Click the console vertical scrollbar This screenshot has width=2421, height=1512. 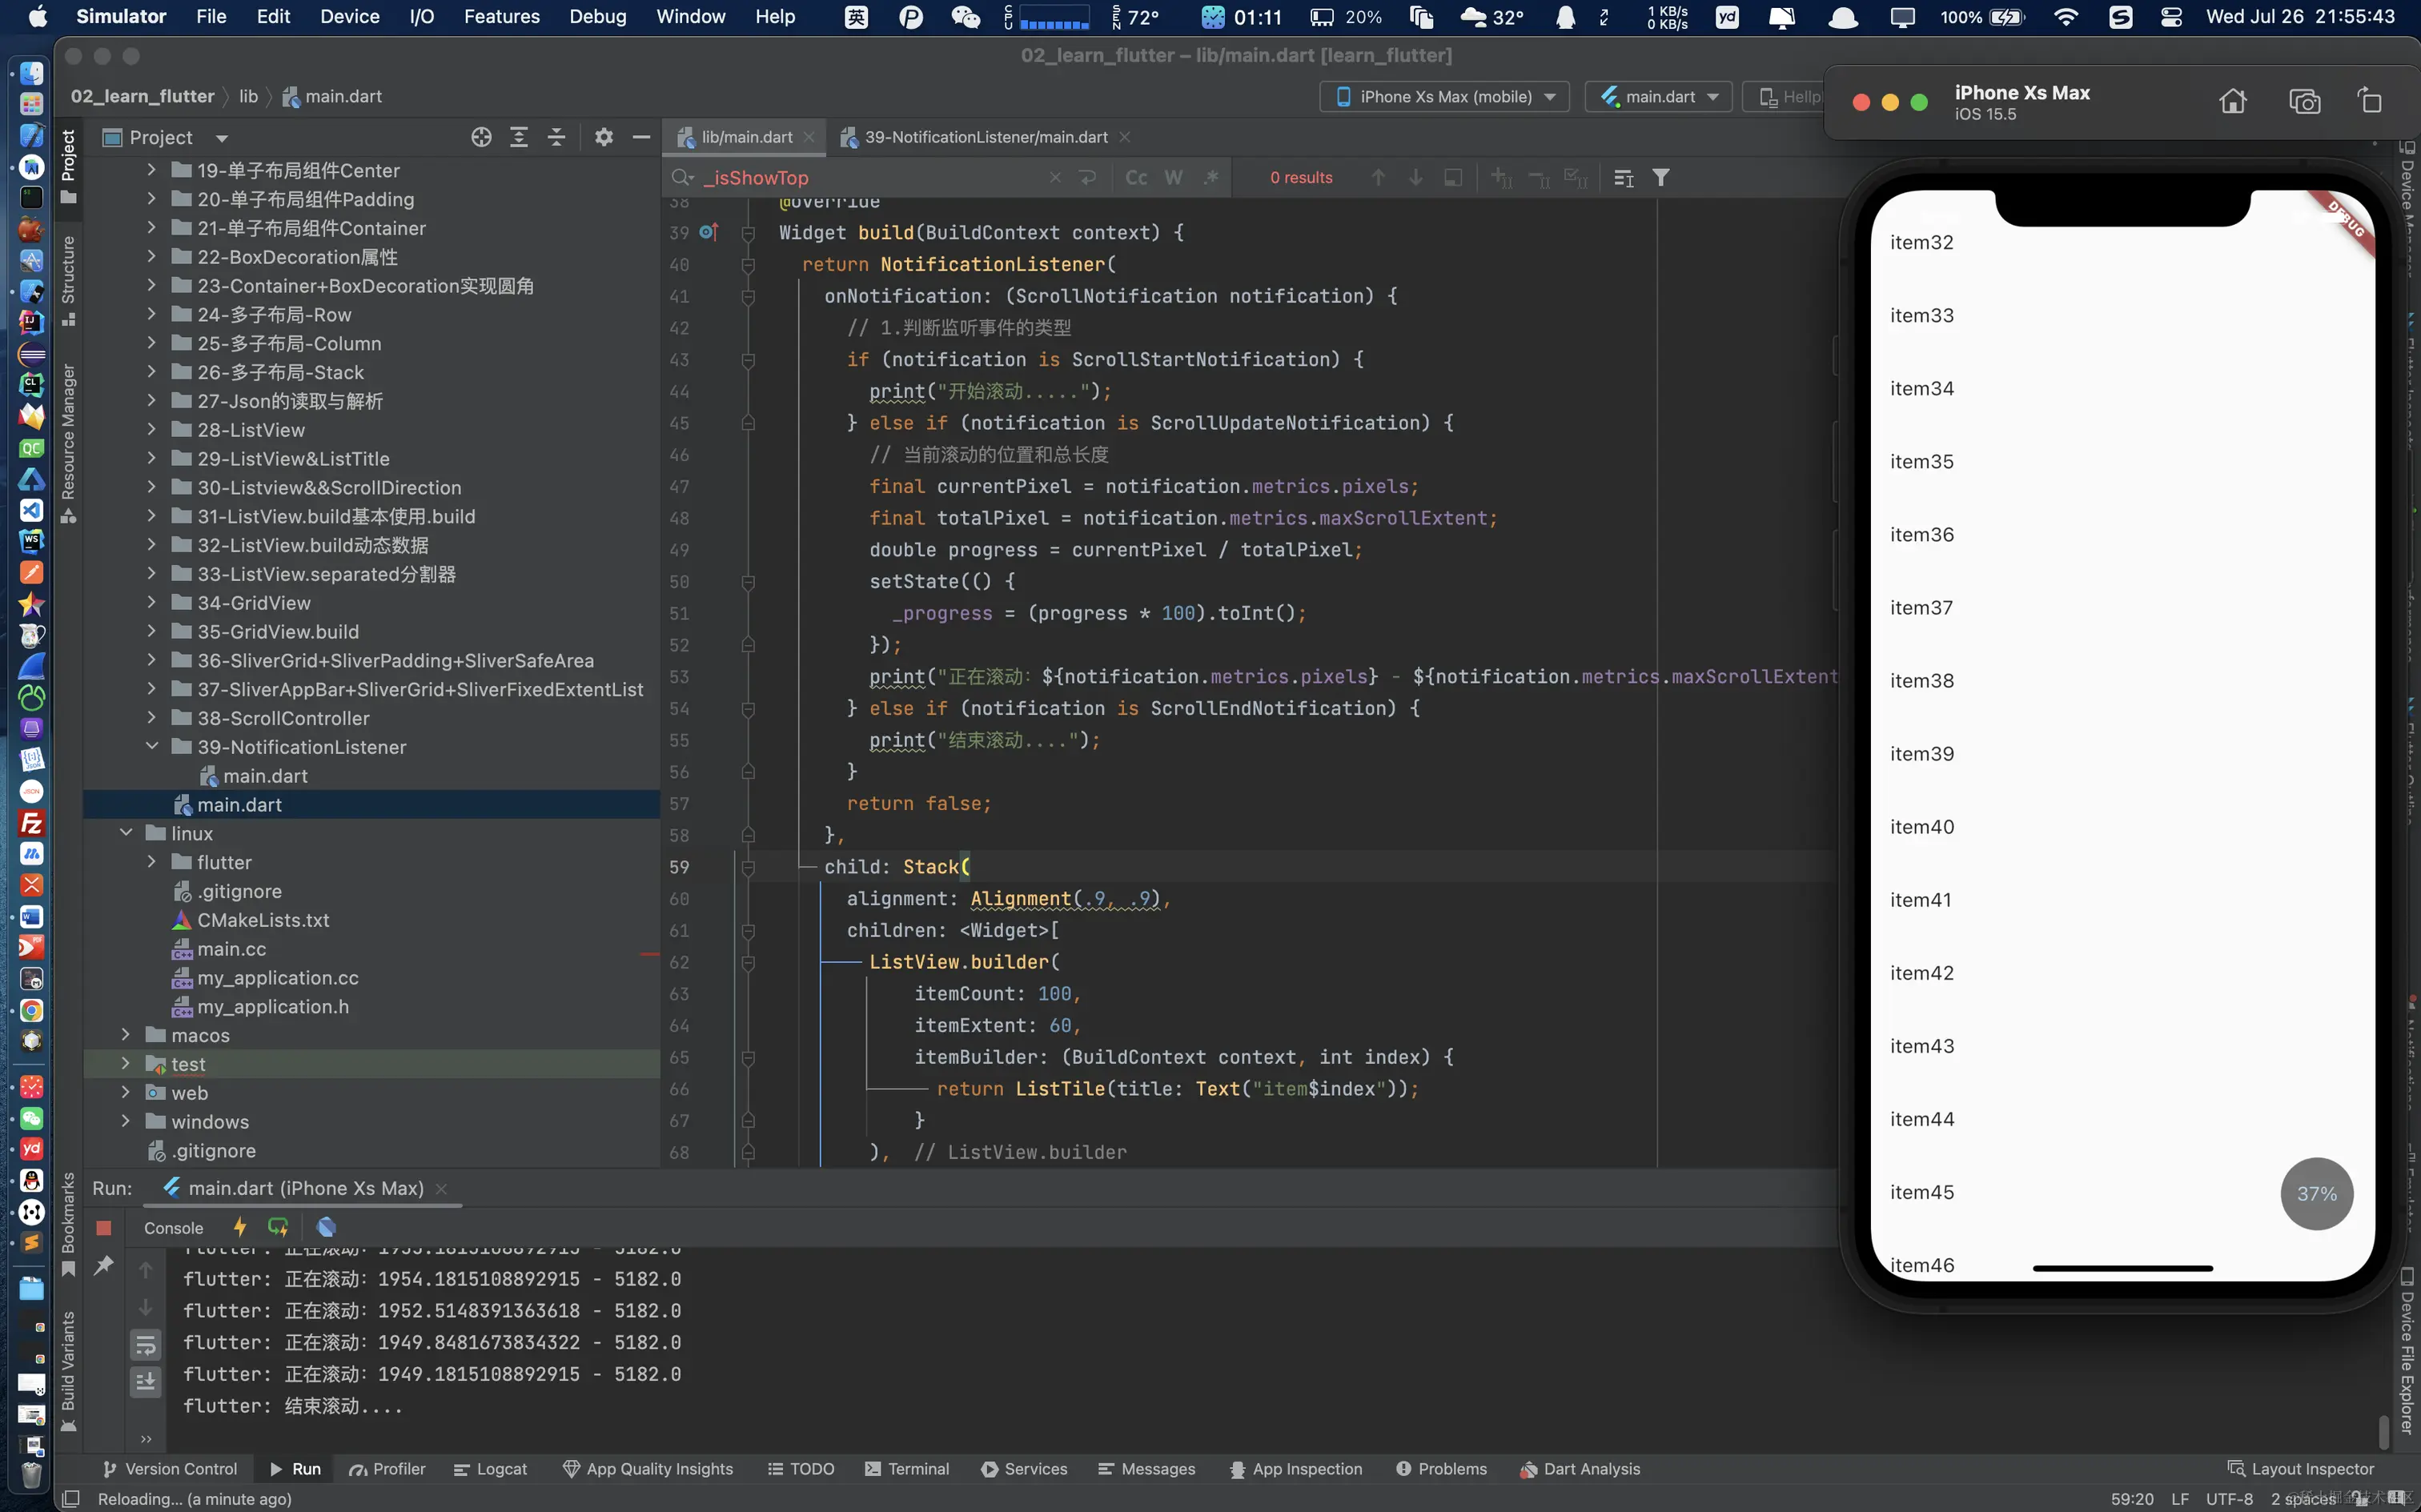pyautogui.click(x=2383, y=1430)
